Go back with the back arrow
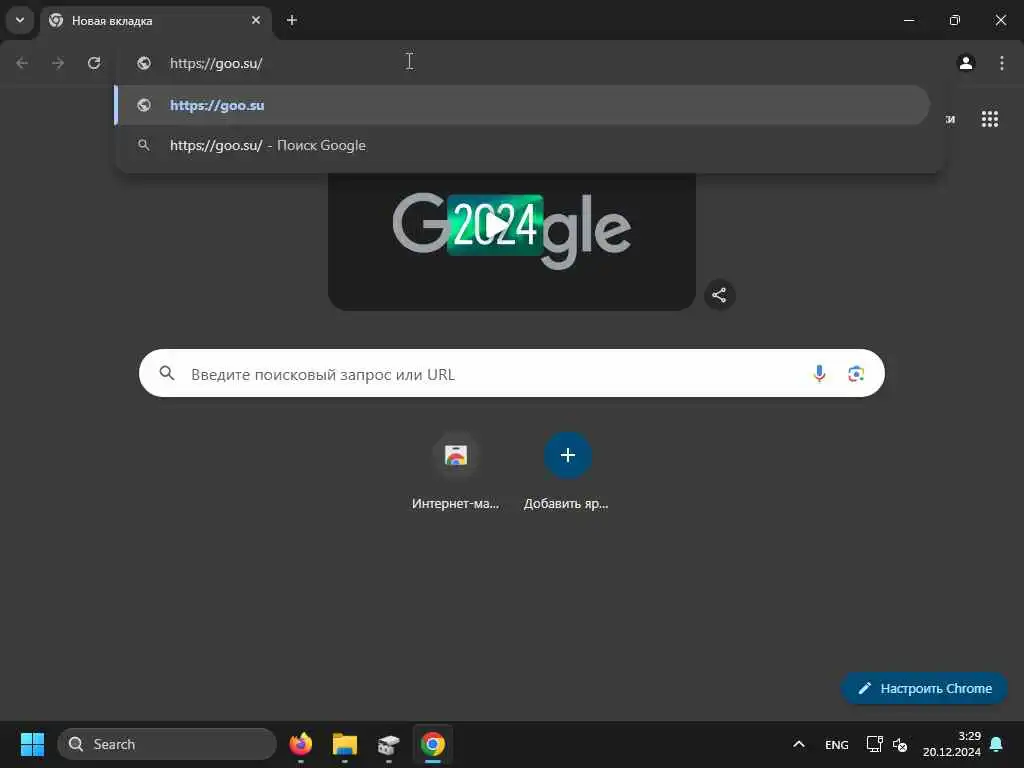Screen dimensions: 1024x768 [22, 63]
